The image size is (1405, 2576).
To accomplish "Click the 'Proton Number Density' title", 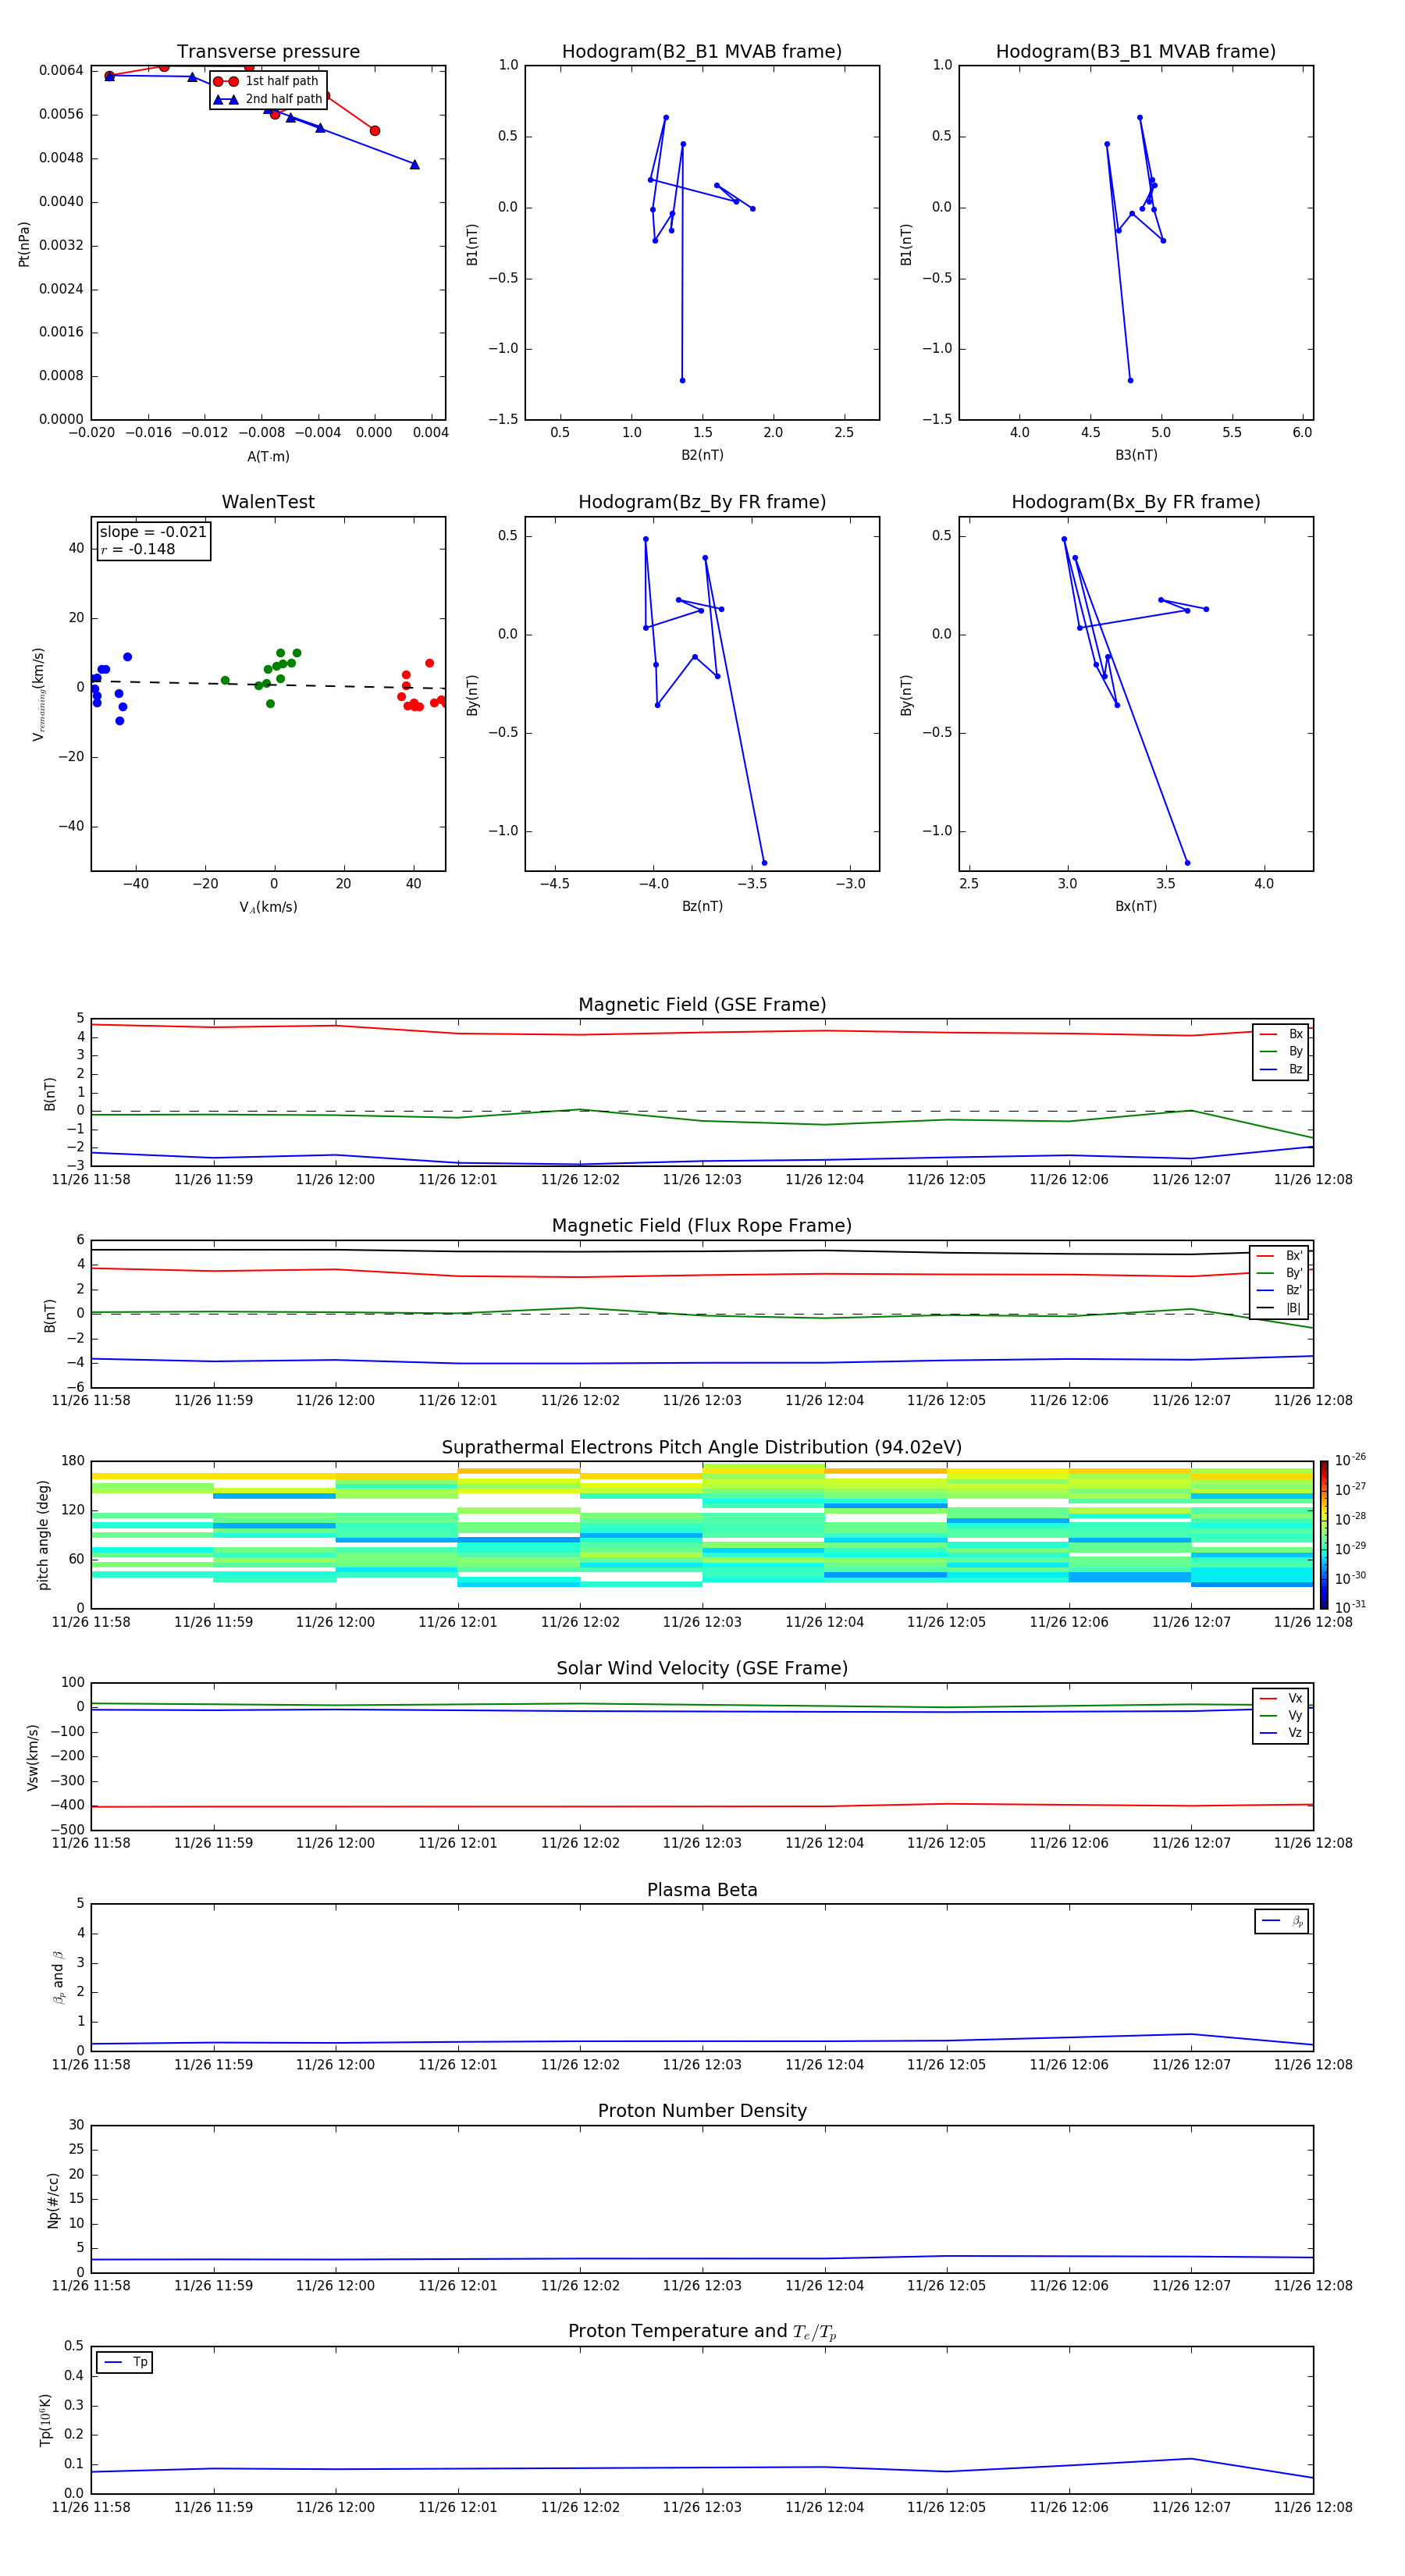I will [702, 2111].
